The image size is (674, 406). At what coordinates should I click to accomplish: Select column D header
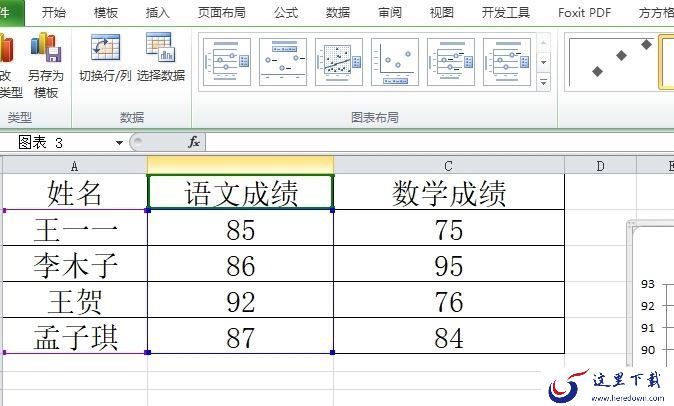click(600, 166)
